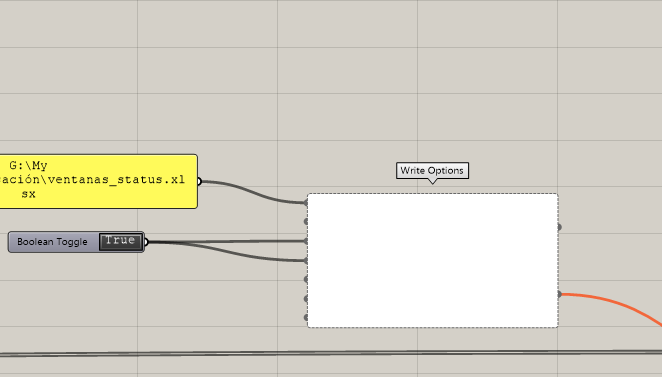This screenshot has height=377, width=662.
Task: Click the Write Options tooltip label
Action: click(432, 171)
